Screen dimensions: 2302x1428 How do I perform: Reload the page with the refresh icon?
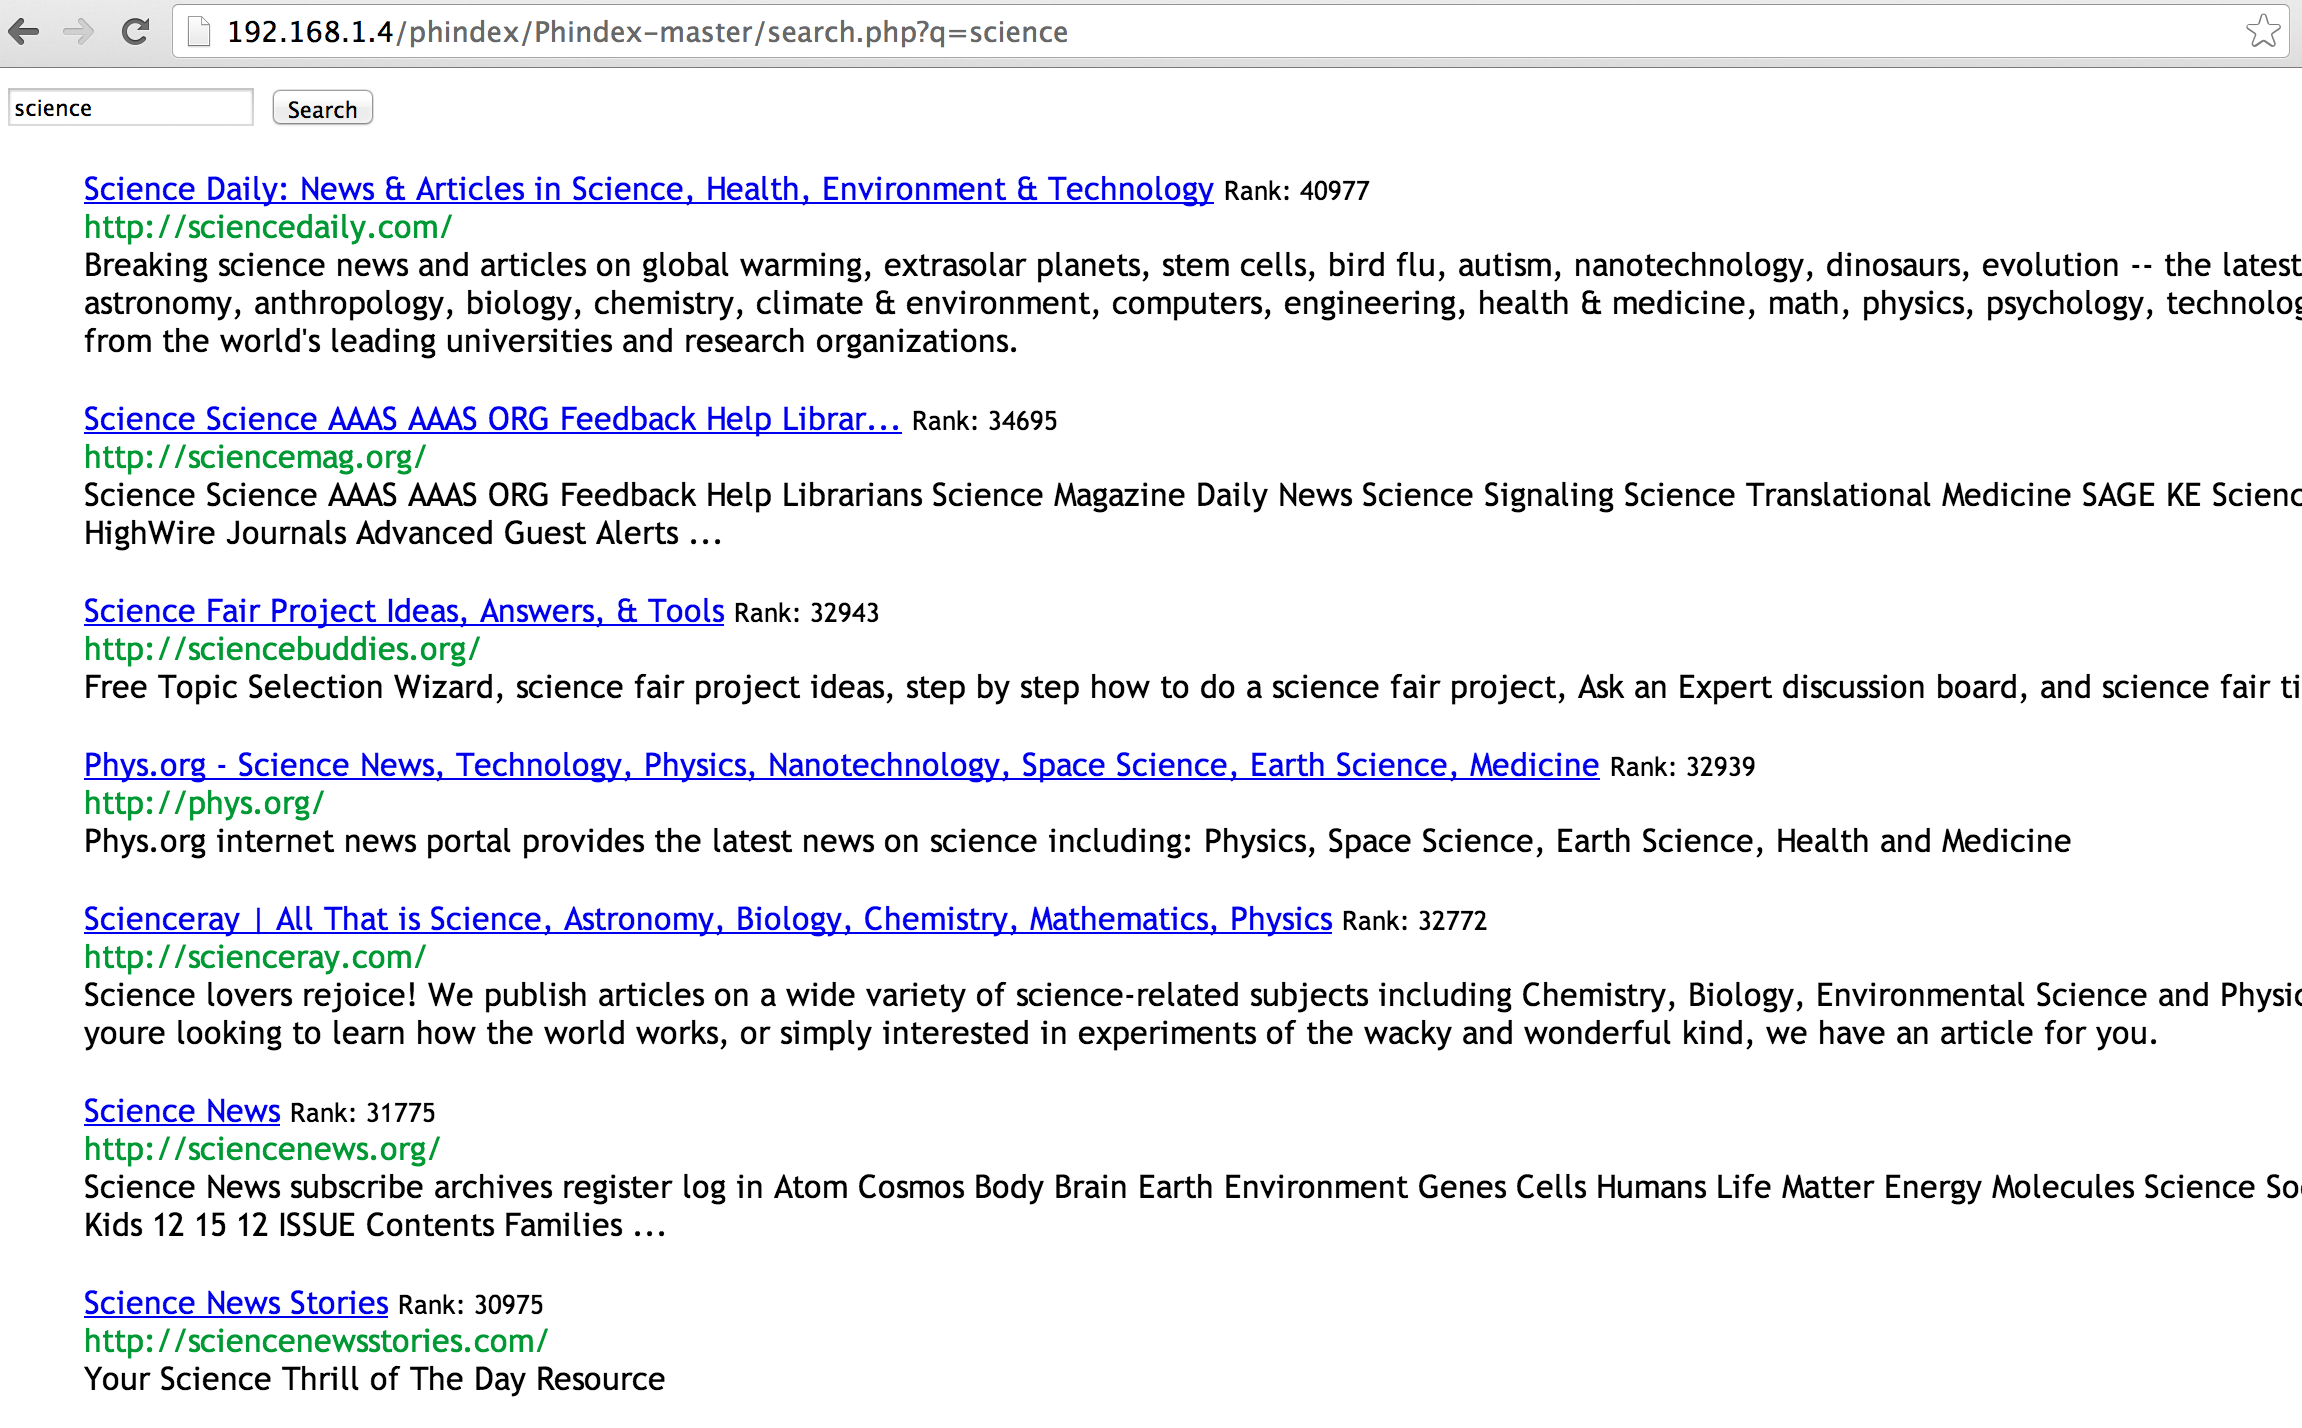click(x=135, y=32)
